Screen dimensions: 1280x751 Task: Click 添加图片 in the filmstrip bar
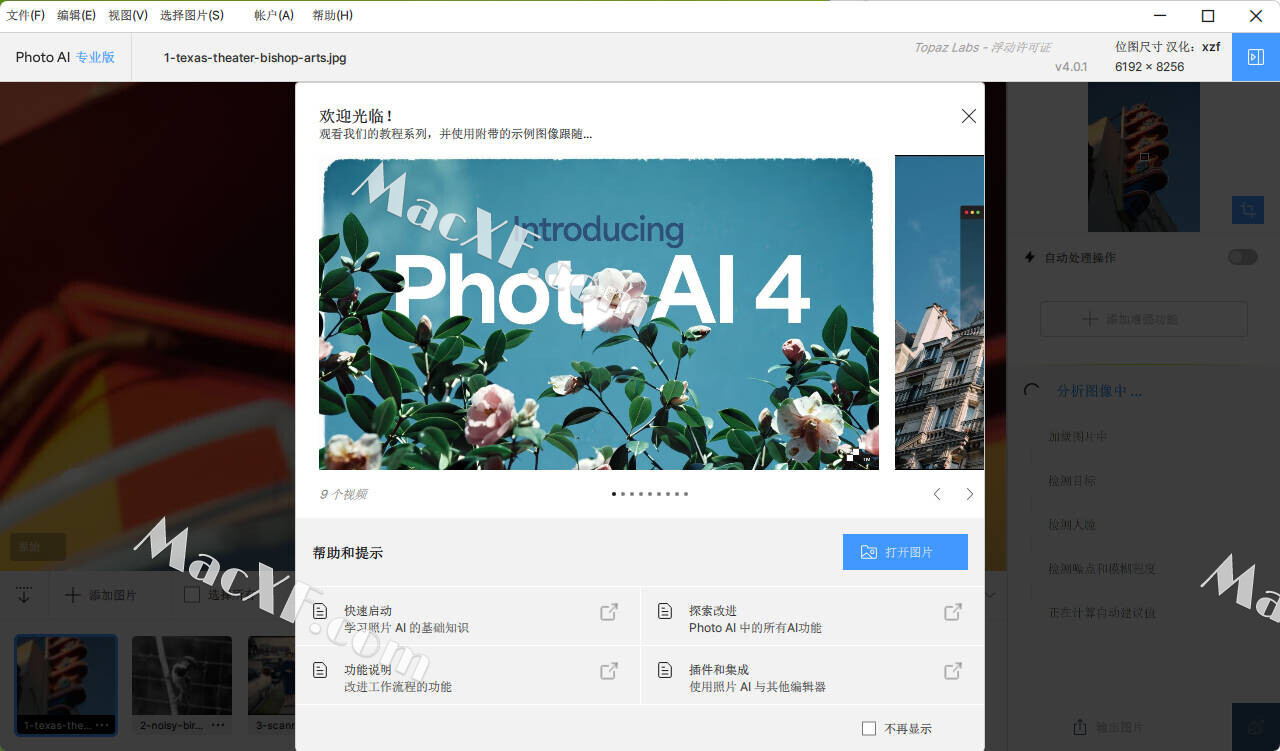coord(101,595)
